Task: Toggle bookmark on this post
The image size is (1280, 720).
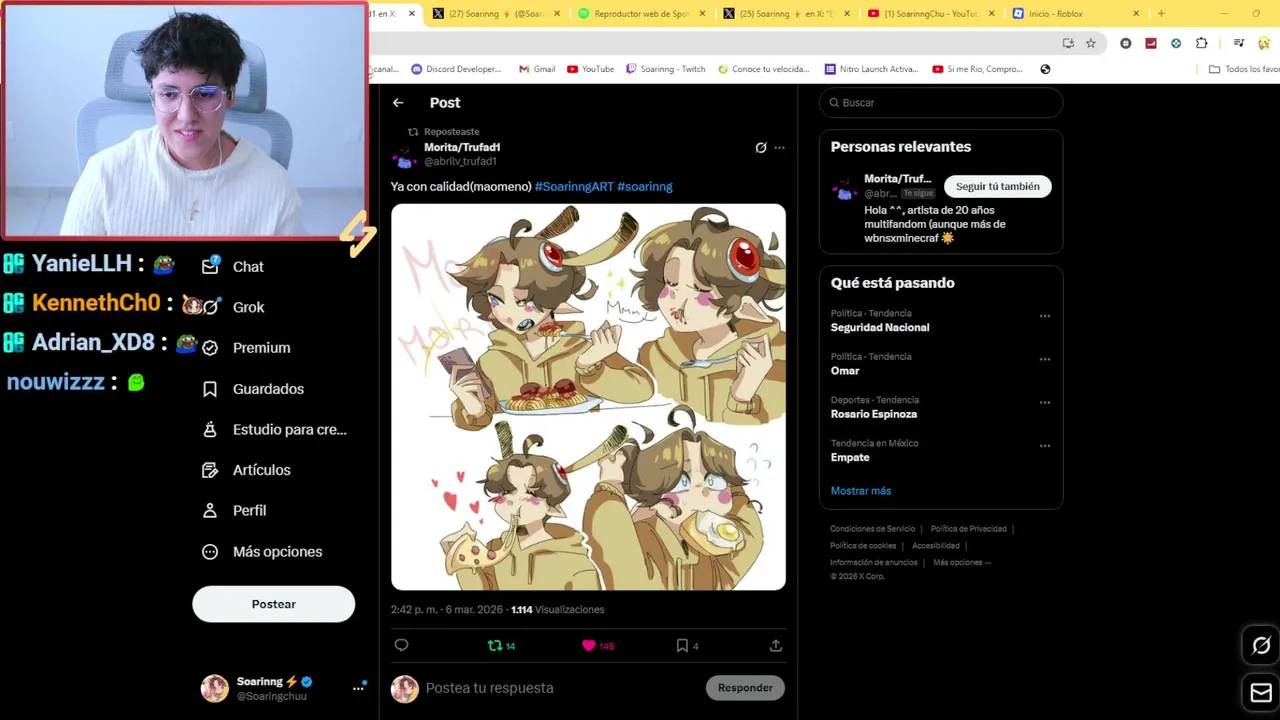Action: [682, 646]
